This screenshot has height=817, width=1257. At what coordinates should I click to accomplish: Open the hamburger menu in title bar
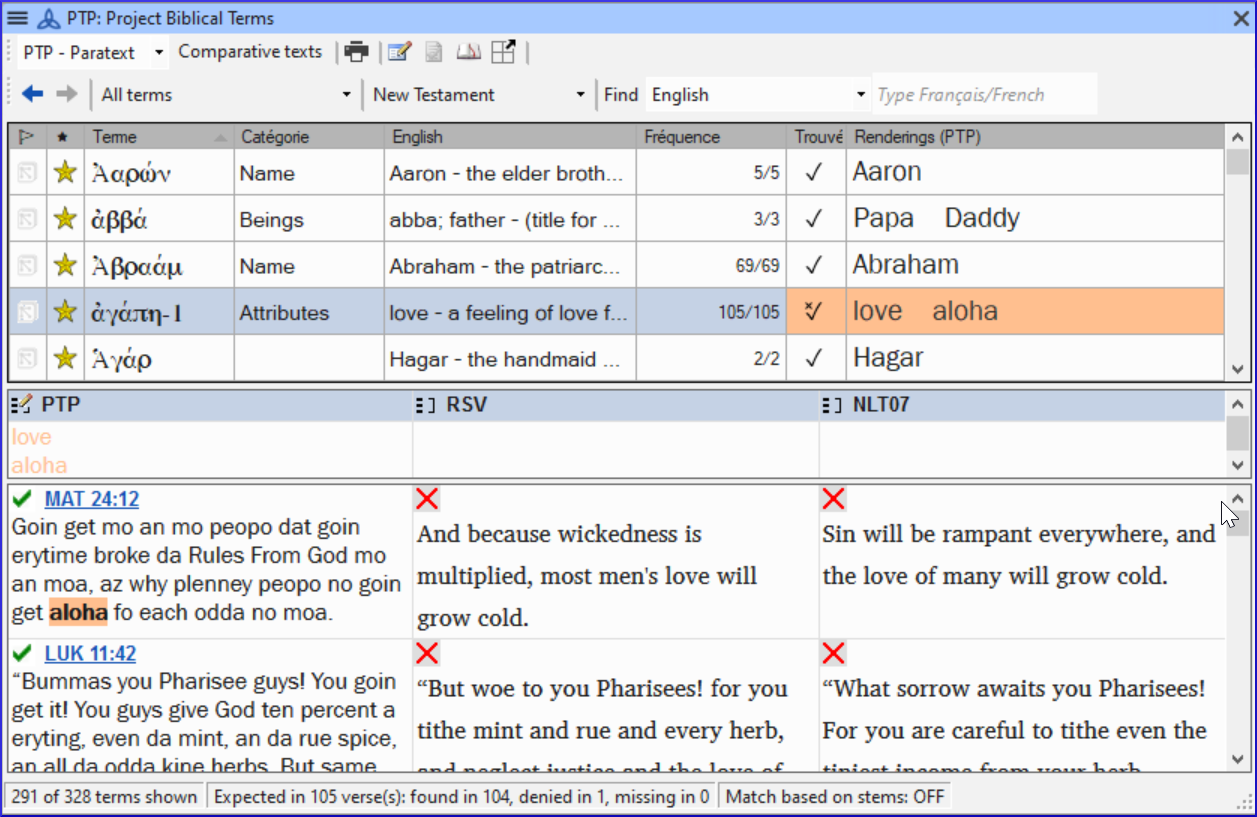coord(17,18)
